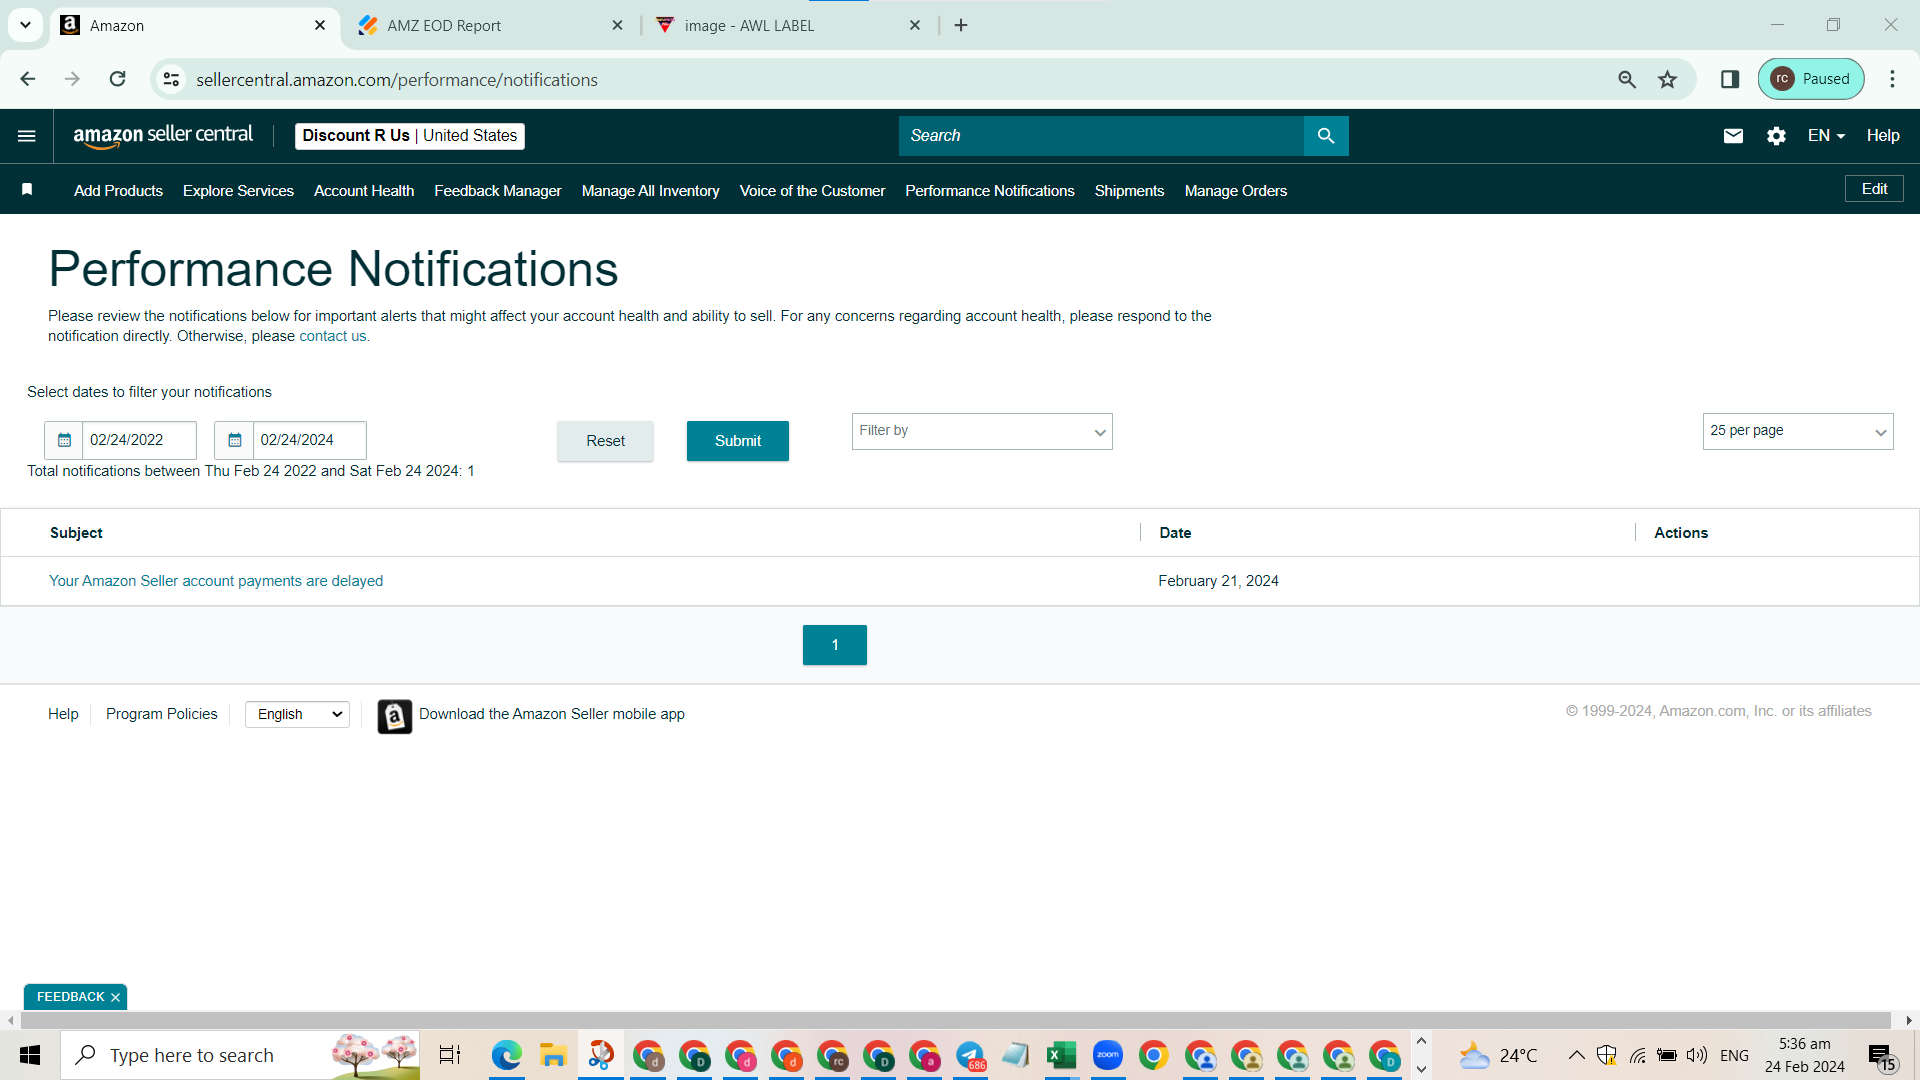Switch to the image - AWL LABEL tab
Viewport: 1920px width, 1080px height.
[x=788, y=25]
